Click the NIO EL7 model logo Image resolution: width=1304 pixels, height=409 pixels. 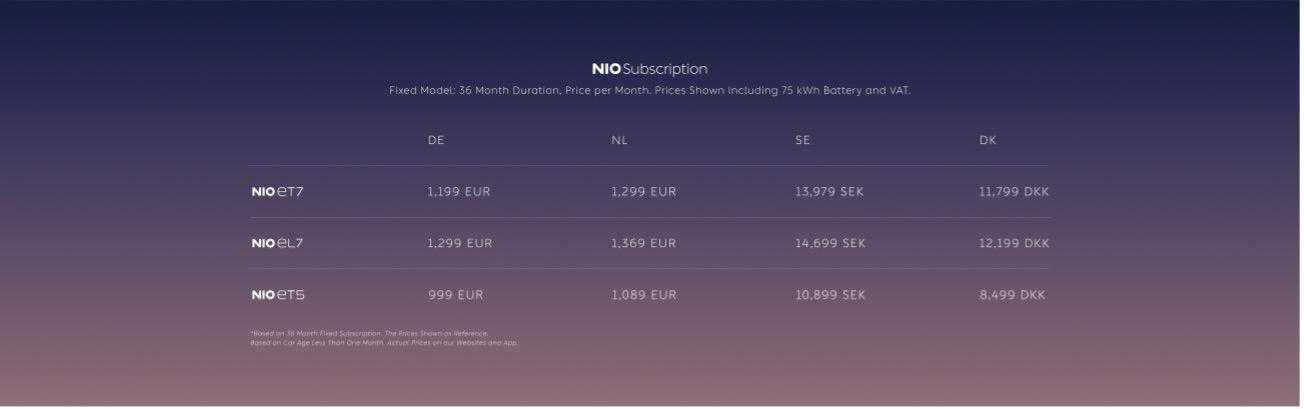coord(277,243)
